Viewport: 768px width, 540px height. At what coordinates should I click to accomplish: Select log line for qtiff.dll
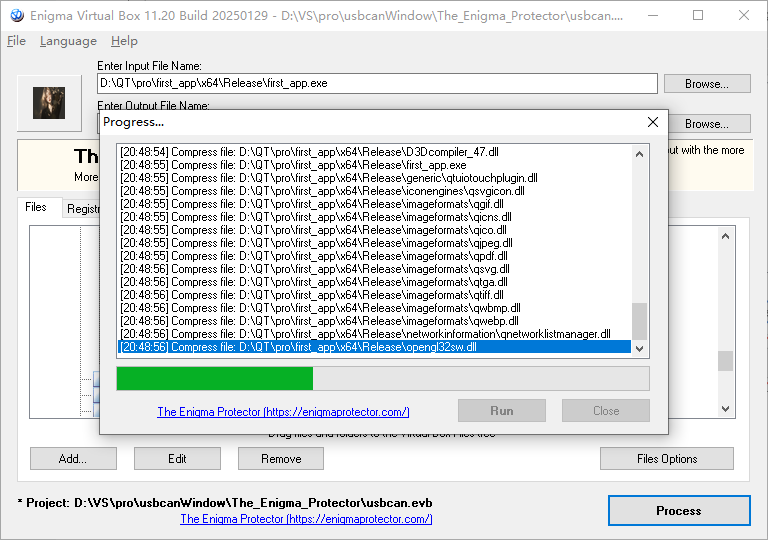click(x=375, y=295)
